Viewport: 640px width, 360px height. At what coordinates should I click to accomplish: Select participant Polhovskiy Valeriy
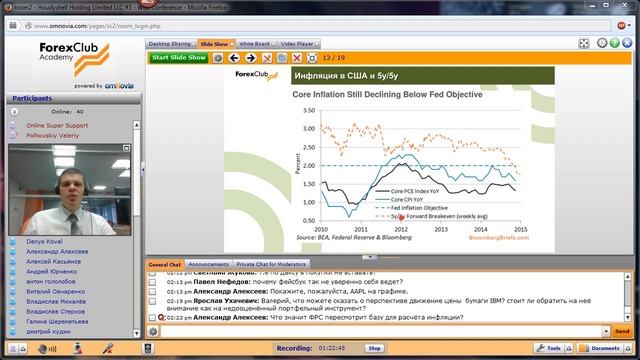coord(53,135)
